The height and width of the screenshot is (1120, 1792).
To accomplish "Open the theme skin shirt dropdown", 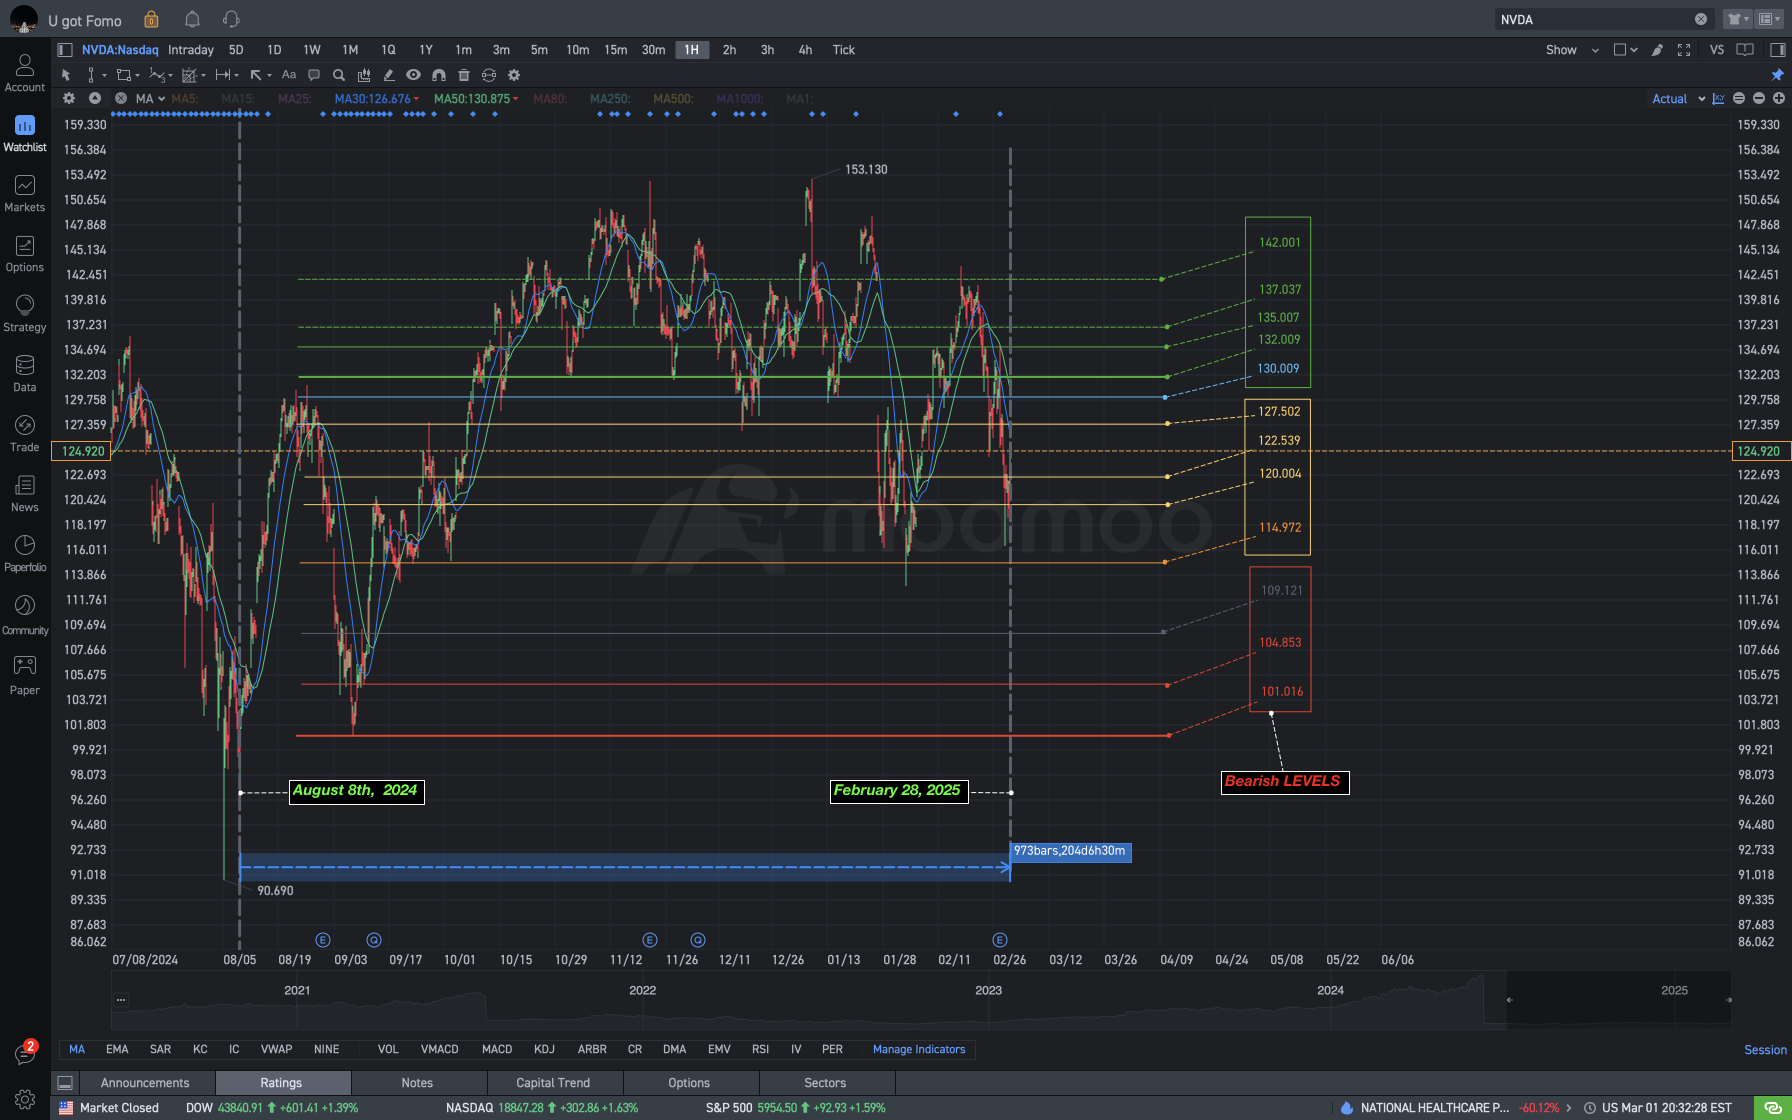I will [1737, 20].
